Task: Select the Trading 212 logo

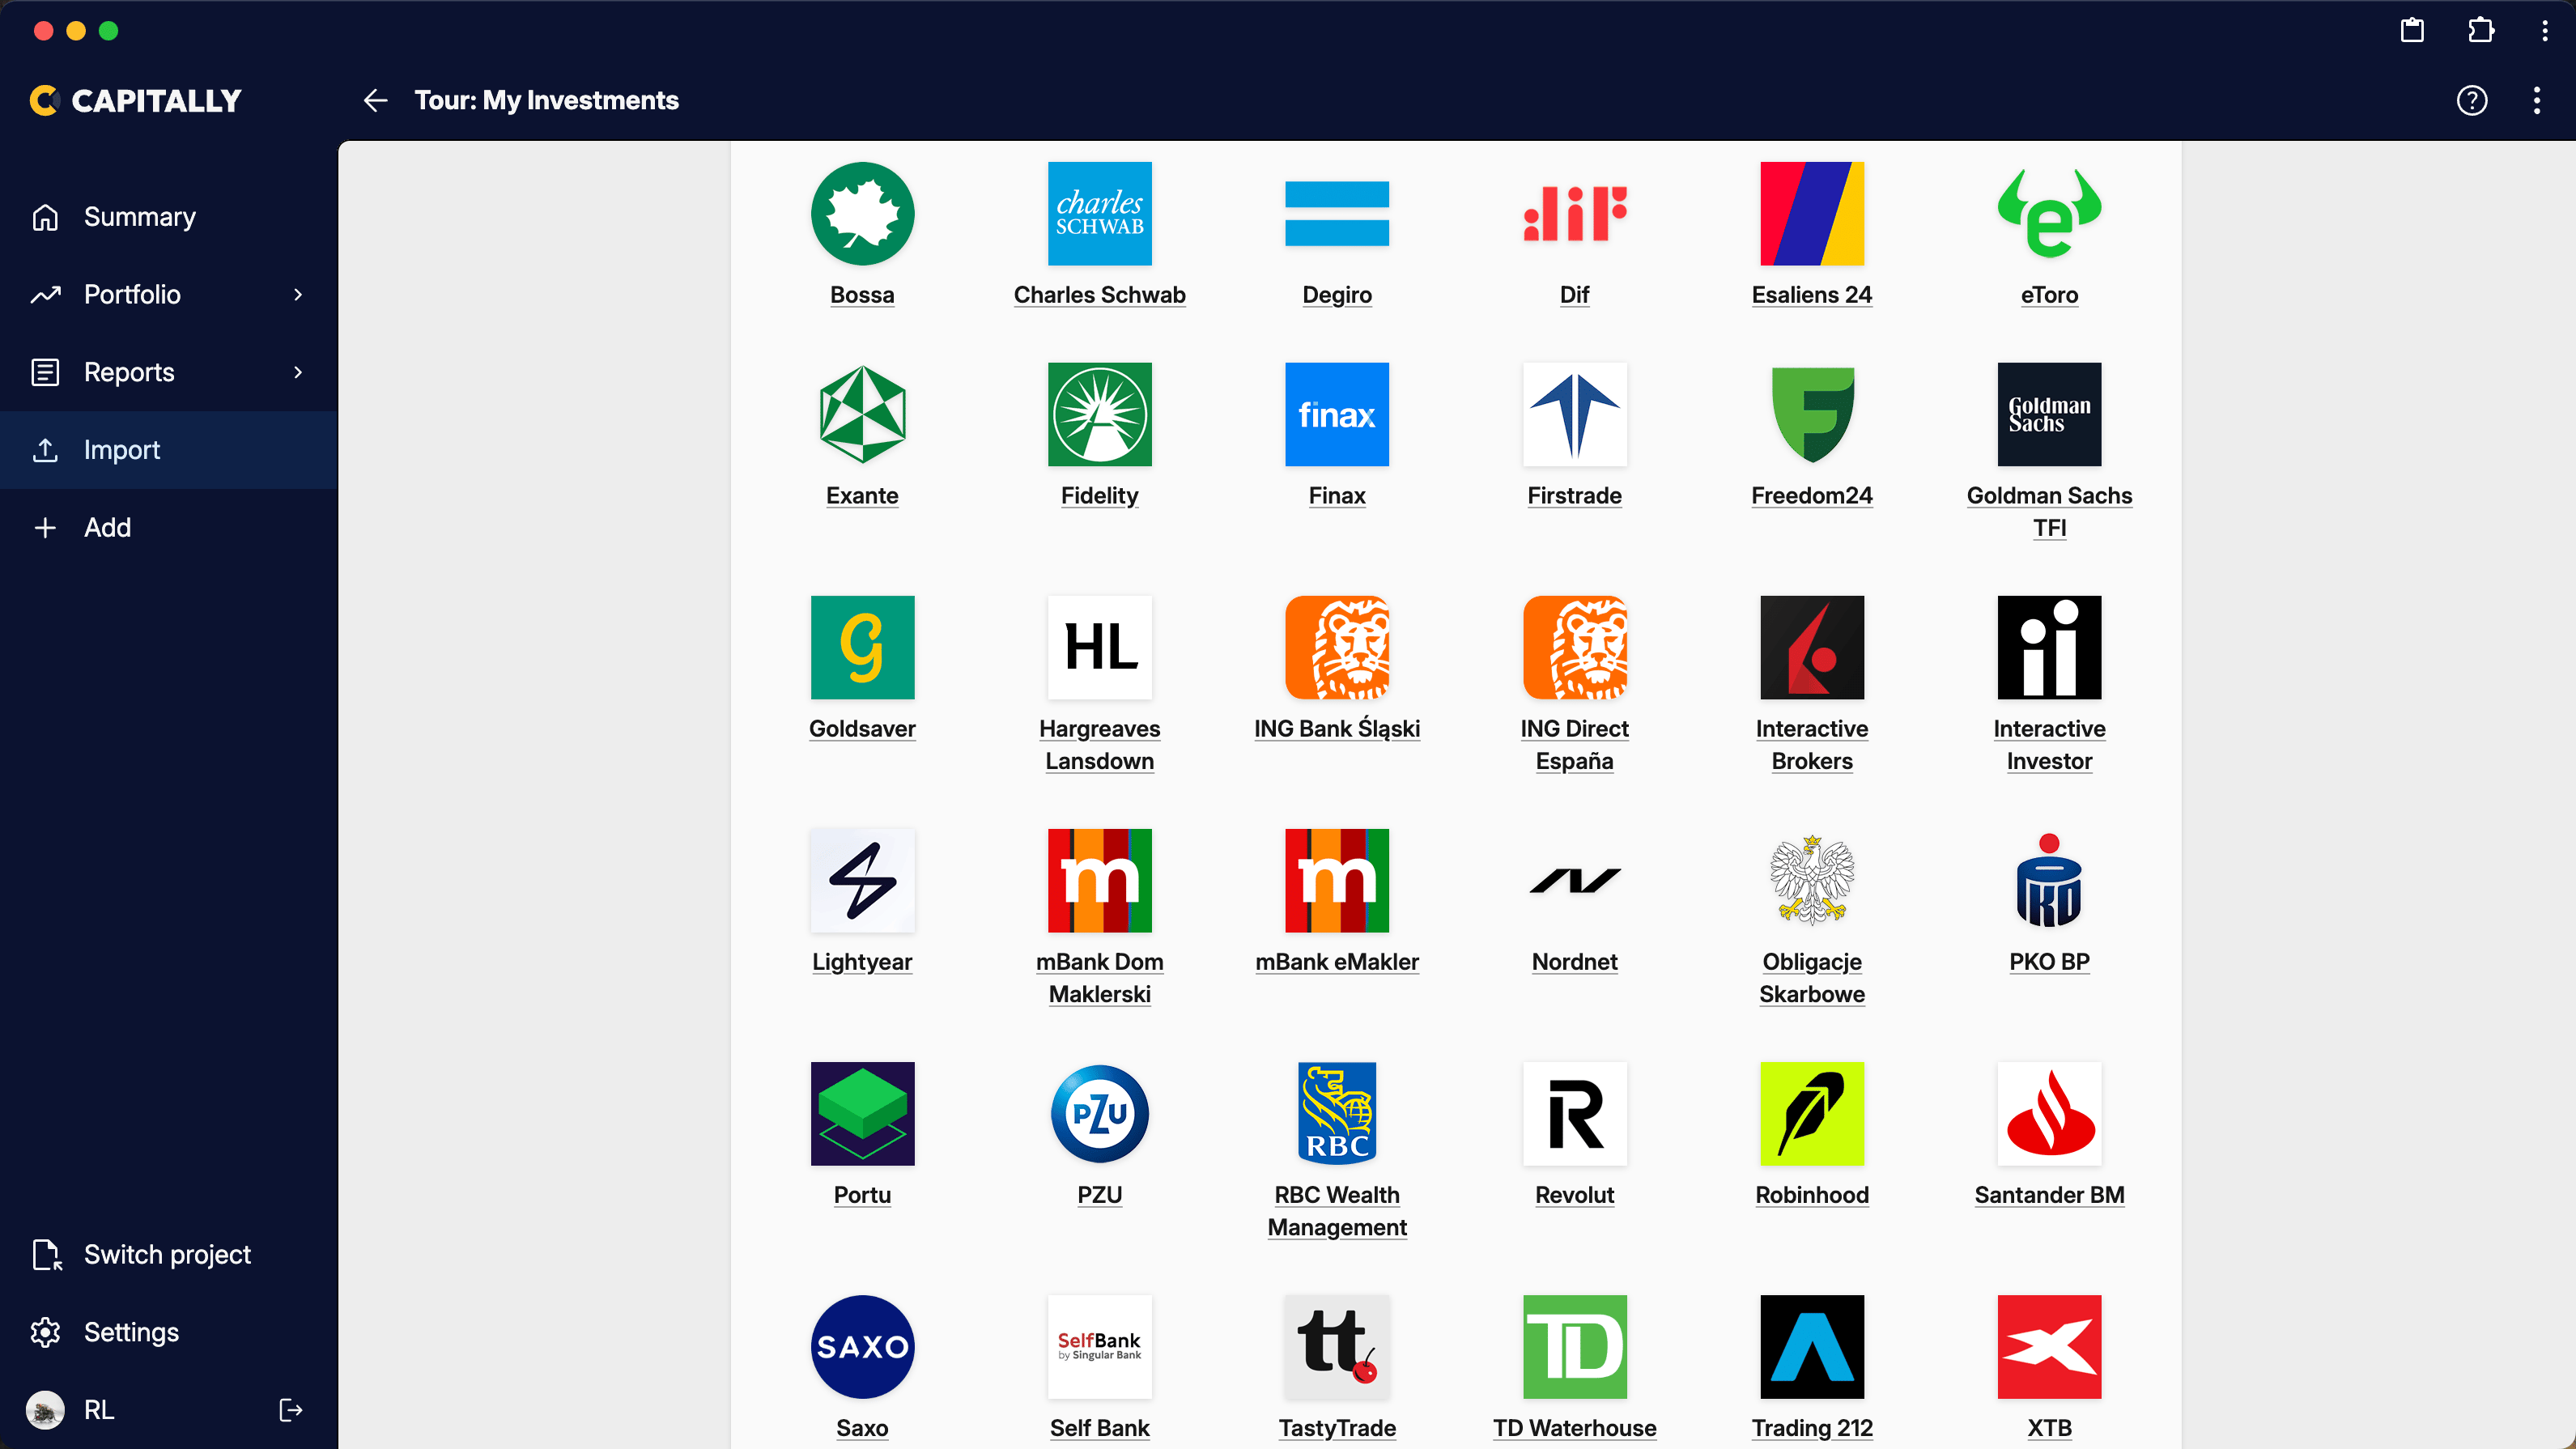Action: tap(1811, 1347)
